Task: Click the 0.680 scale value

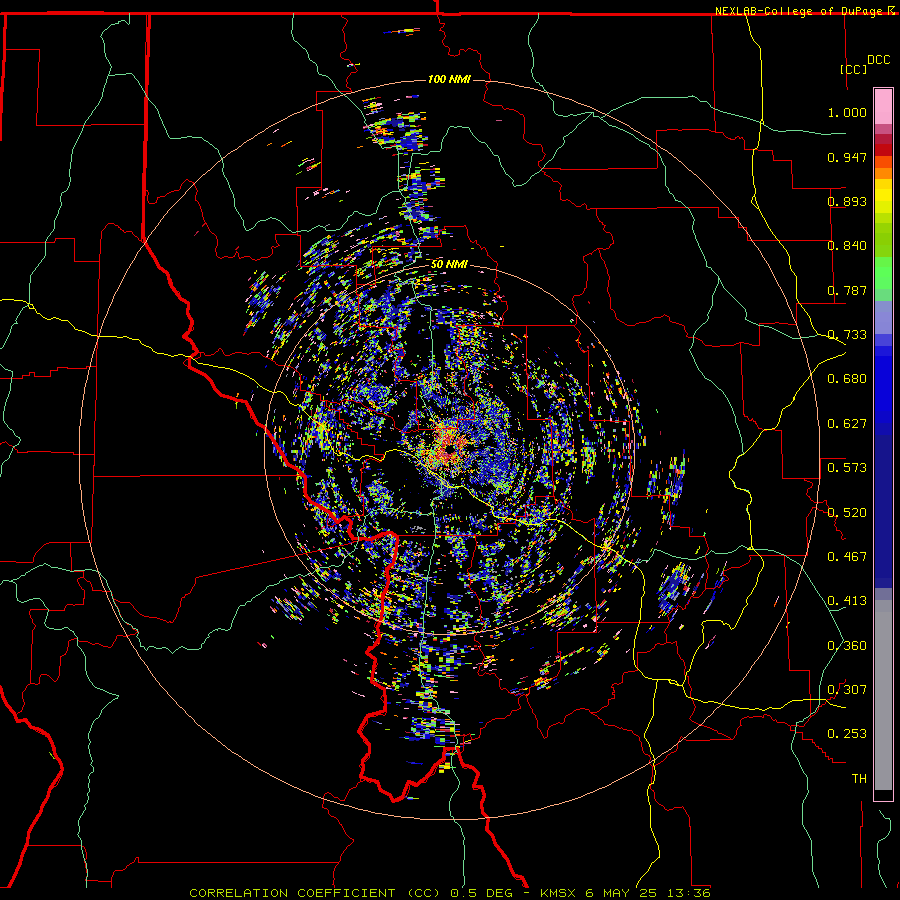Action: point(847,379)
